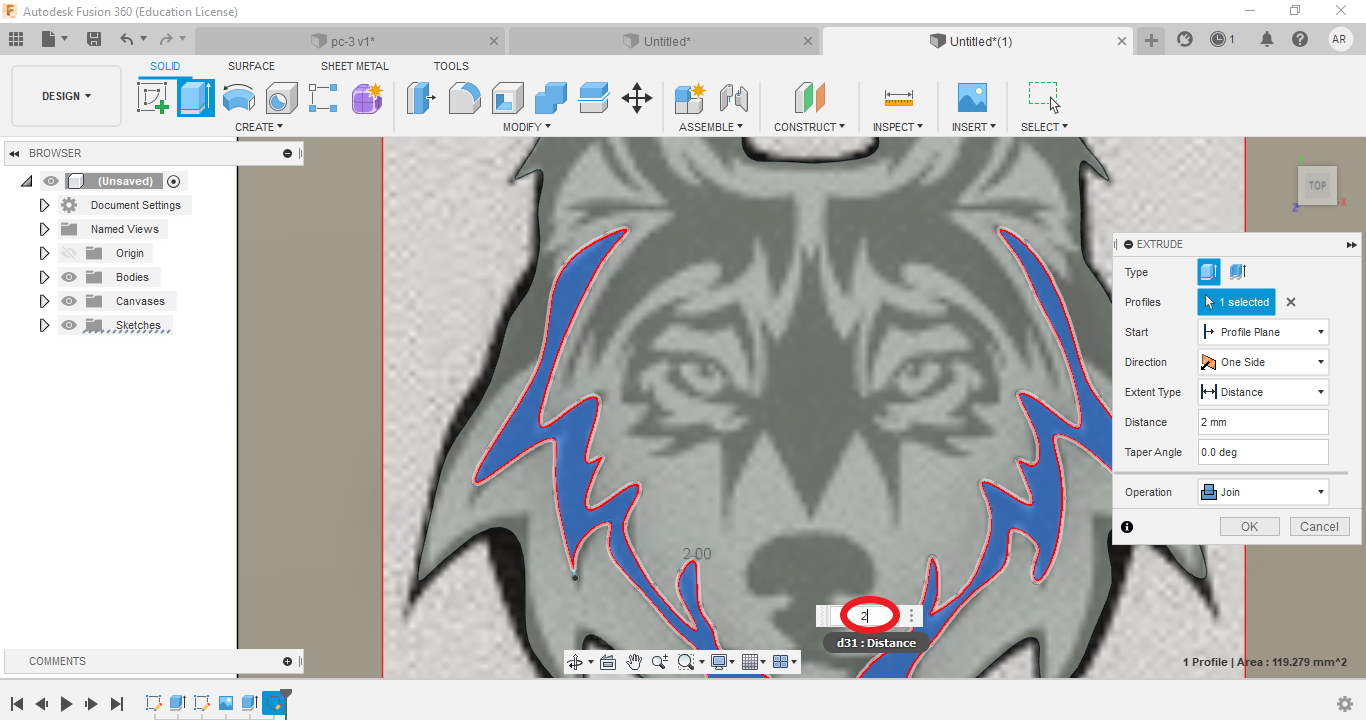Select the Create Sketch tool

(x=153, y=98)
